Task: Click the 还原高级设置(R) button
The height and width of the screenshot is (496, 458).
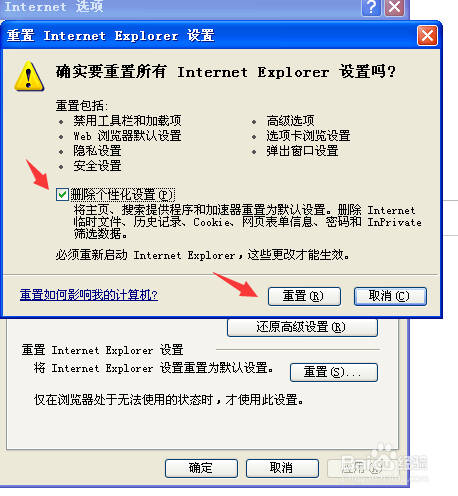Action: coord(302,327)
